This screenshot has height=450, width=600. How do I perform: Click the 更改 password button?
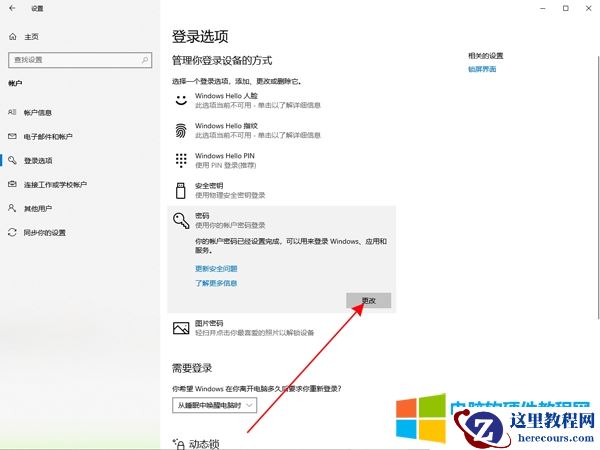(368, 301)
